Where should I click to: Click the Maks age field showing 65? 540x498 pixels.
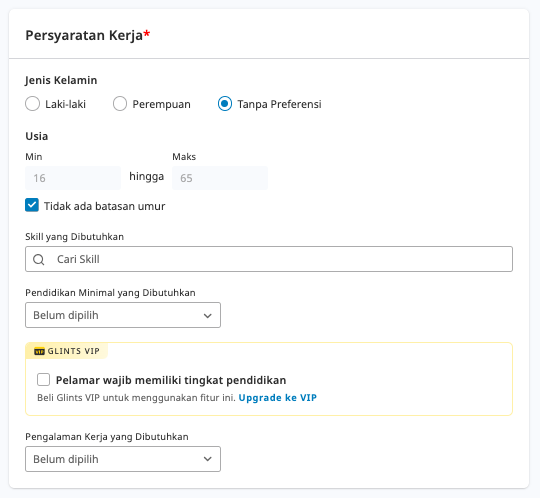(220, 178)
